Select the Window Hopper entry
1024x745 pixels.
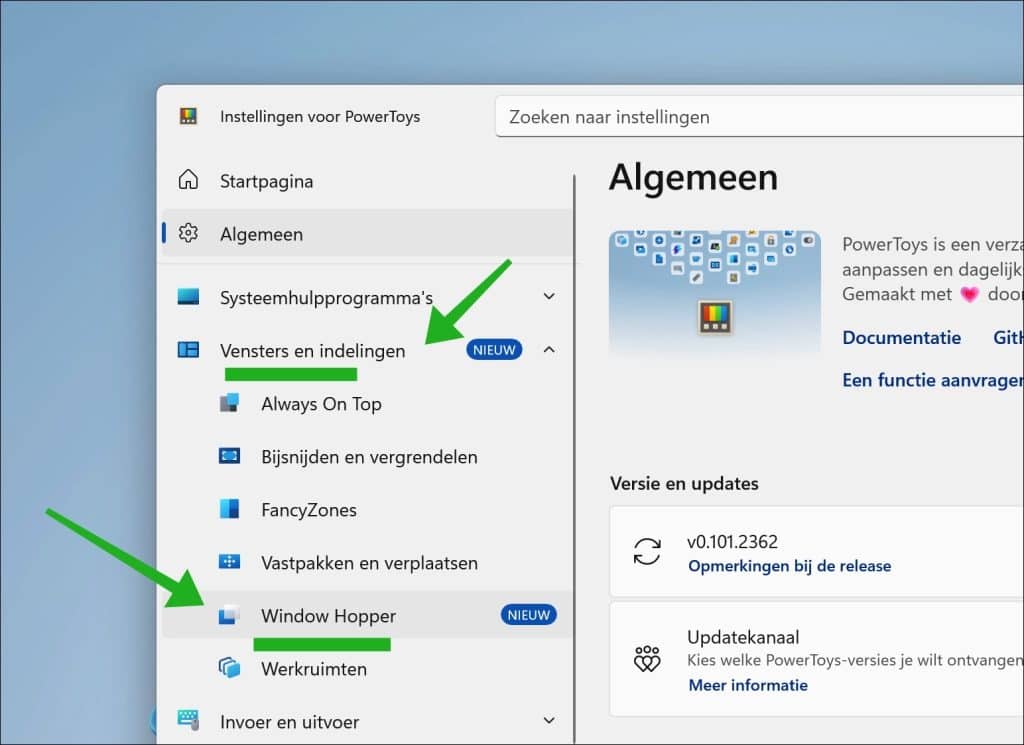tap(368, 615)
